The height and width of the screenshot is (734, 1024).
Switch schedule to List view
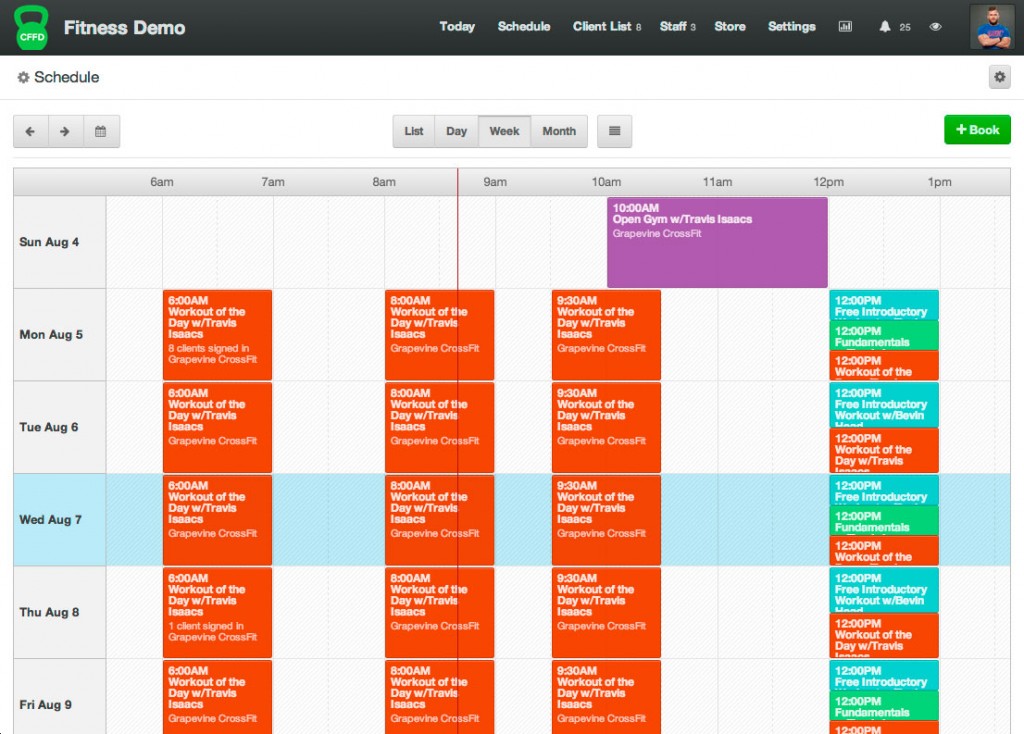(414, 131)
